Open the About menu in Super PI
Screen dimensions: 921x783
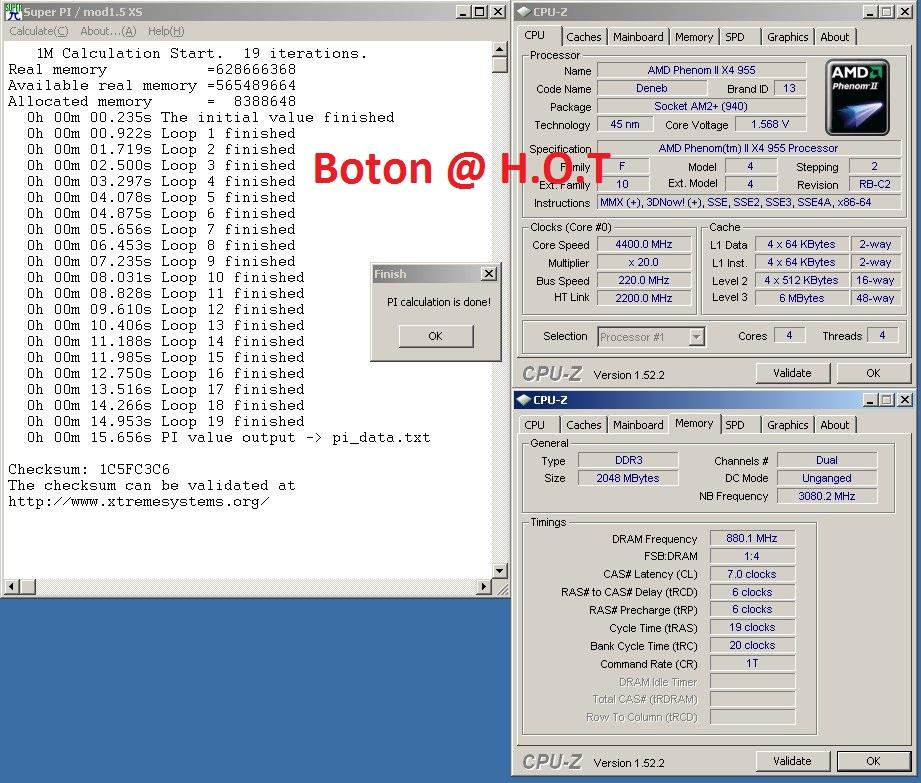[108, 31]
